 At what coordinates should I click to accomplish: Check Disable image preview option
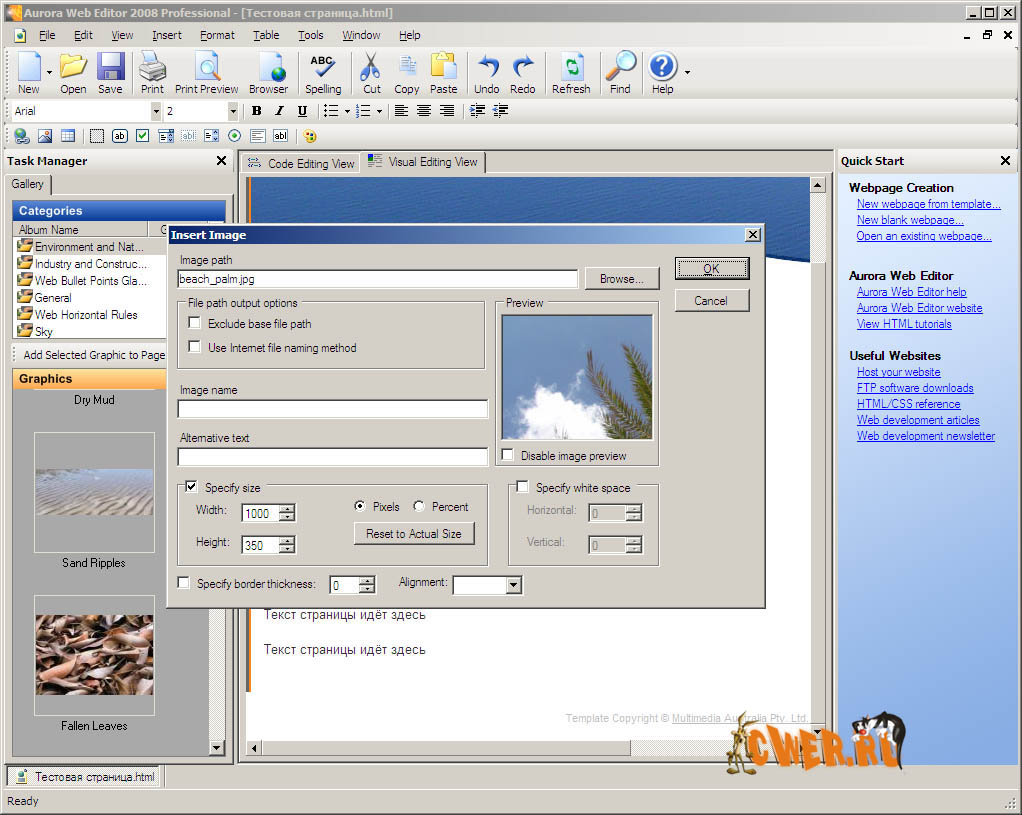coord(508,455)
